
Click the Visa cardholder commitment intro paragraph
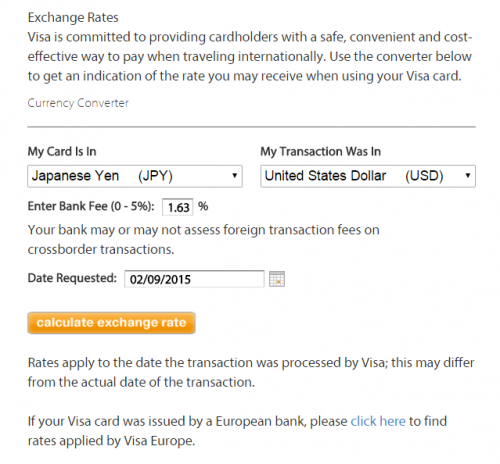(x=250, y=57)
